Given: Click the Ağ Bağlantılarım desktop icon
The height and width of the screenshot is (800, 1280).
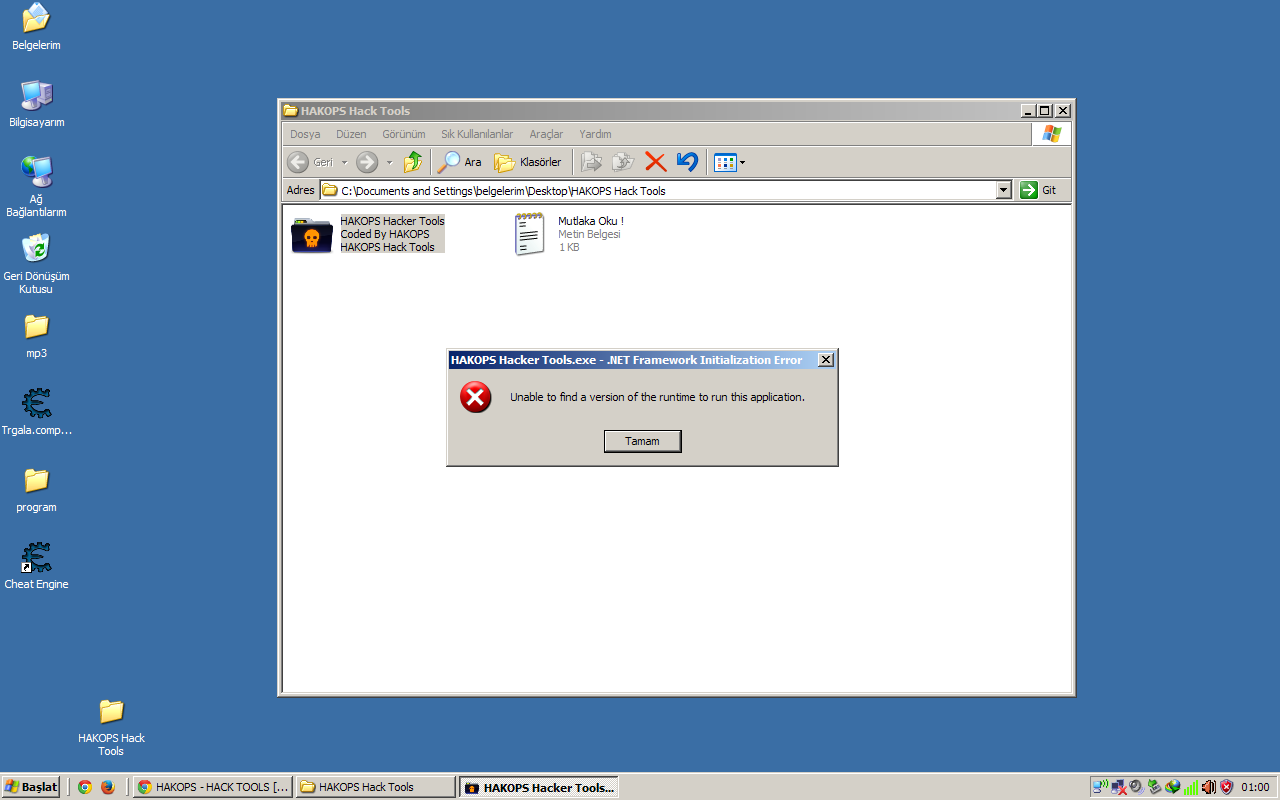Looking at the screenshot, I should (36, 186).
